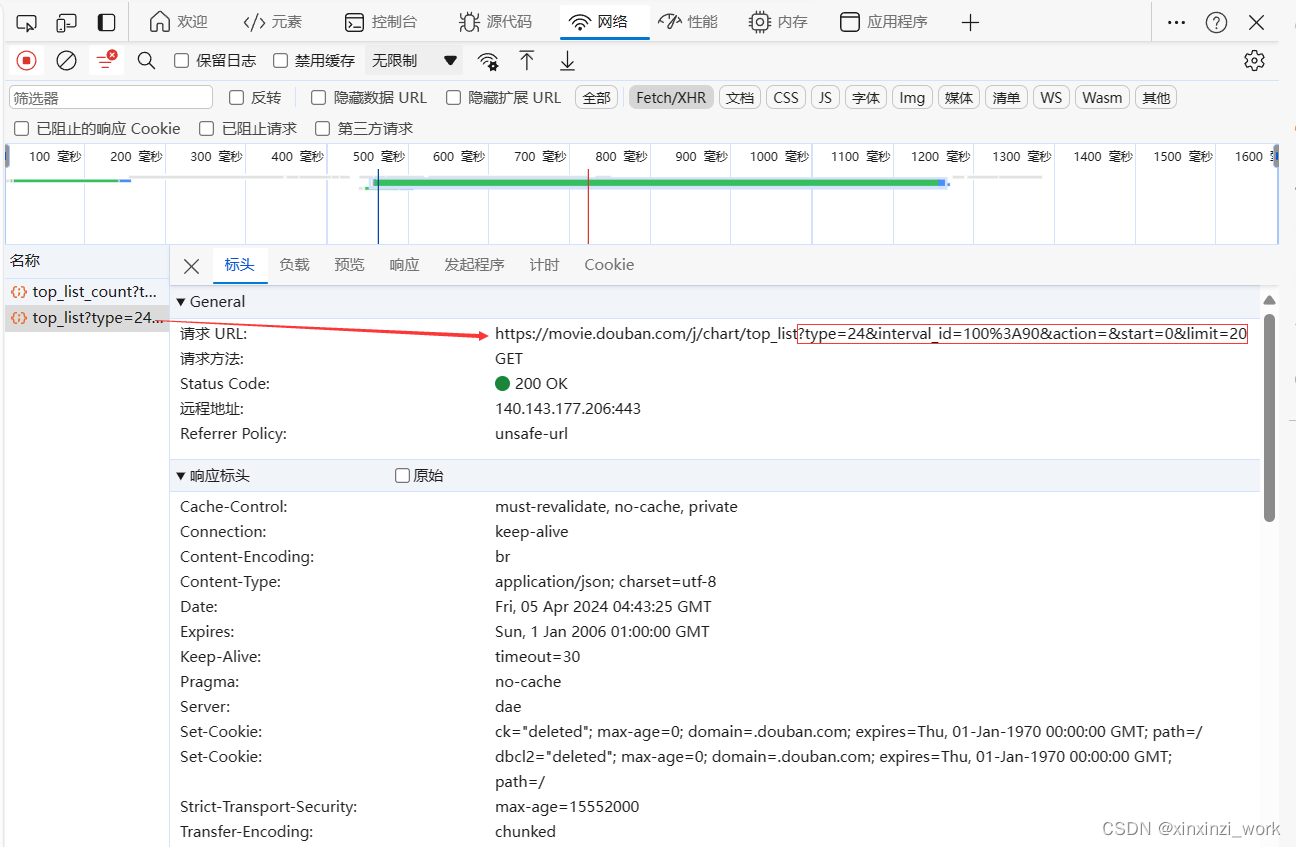
Task: Select the JS filter
Action: [825, 98]
